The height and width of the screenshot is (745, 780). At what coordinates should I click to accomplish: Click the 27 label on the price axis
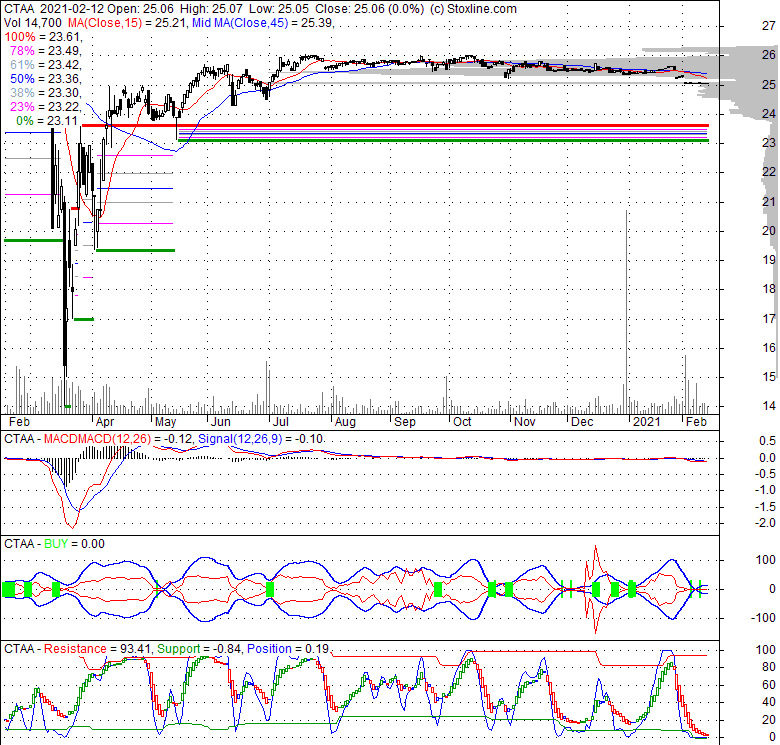(x=769, y=26)
